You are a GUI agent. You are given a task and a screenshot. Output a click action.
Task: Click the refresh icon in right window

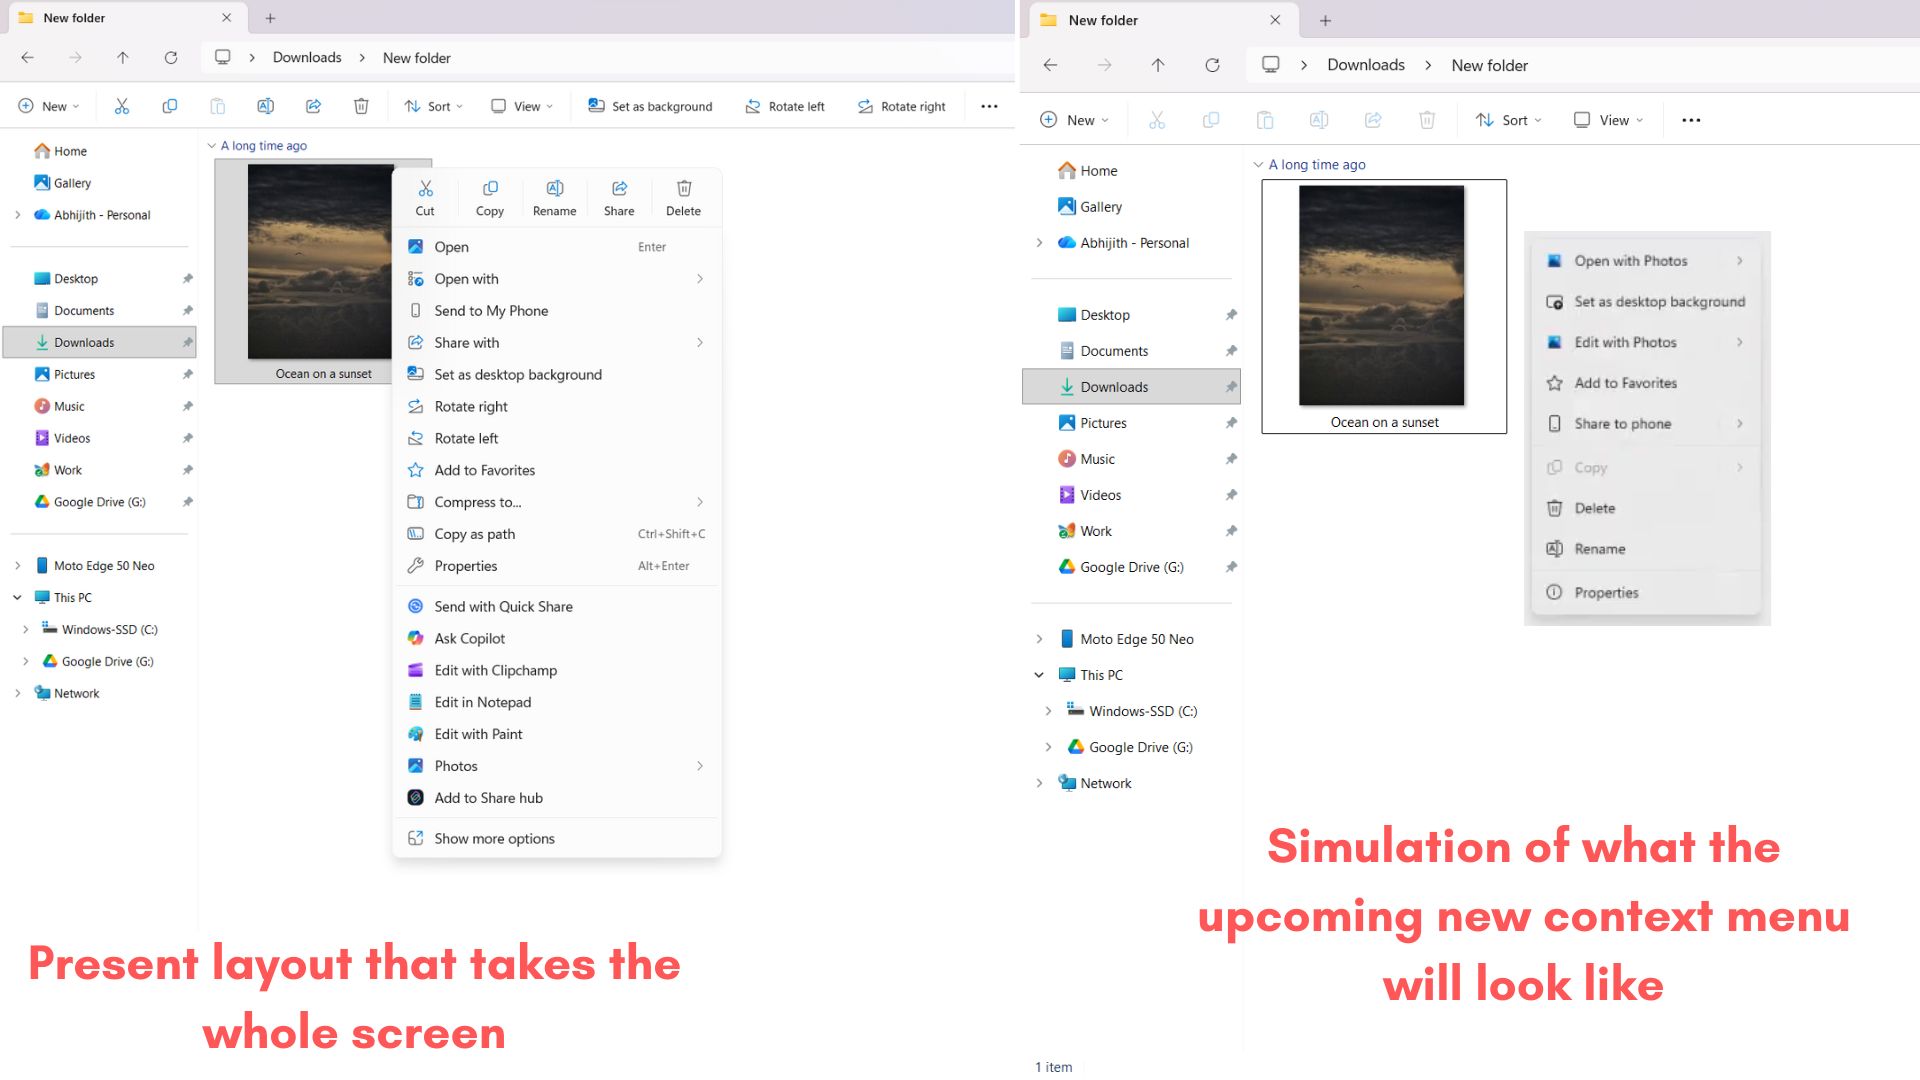coord(1212,65)
